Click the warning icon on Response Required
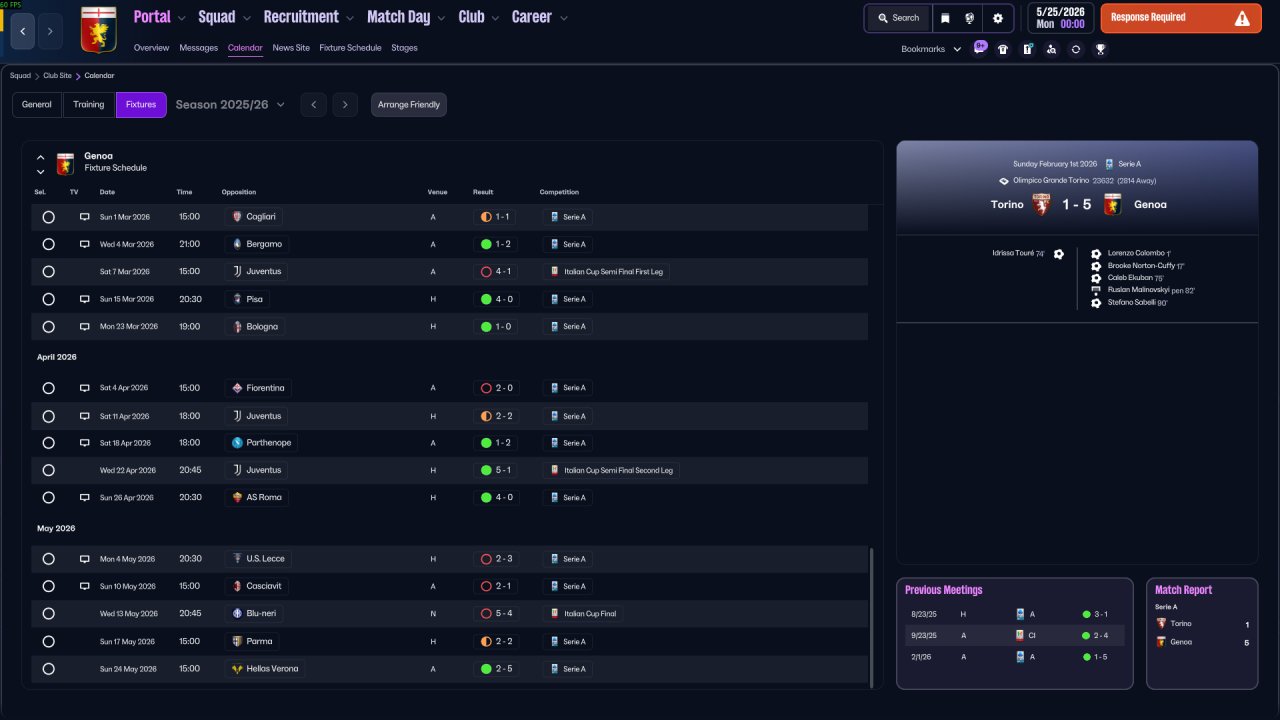Screen dimensions: 1280x720 tap(1242, 18)
